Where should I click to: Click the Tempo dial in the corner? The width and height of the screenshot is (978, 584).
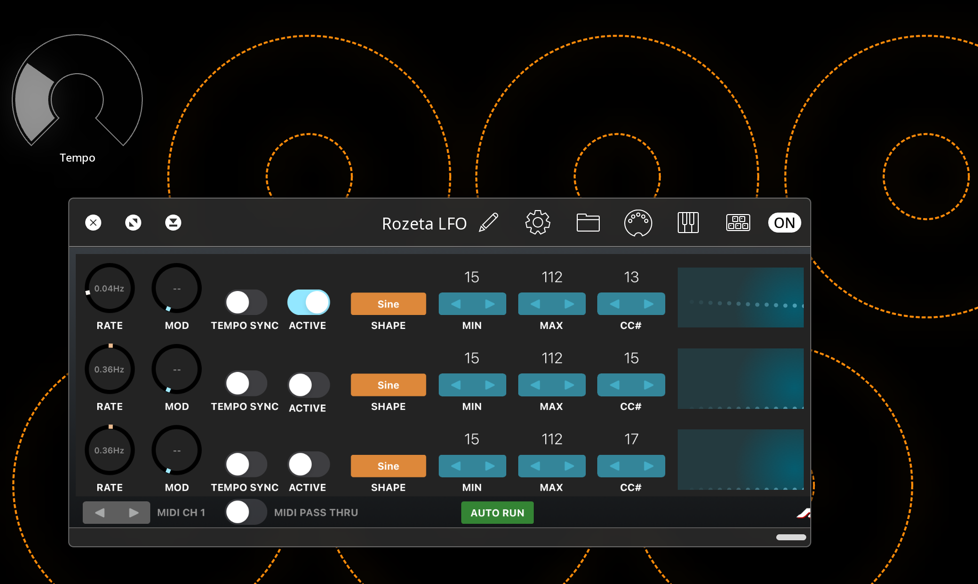pos(77,90)
